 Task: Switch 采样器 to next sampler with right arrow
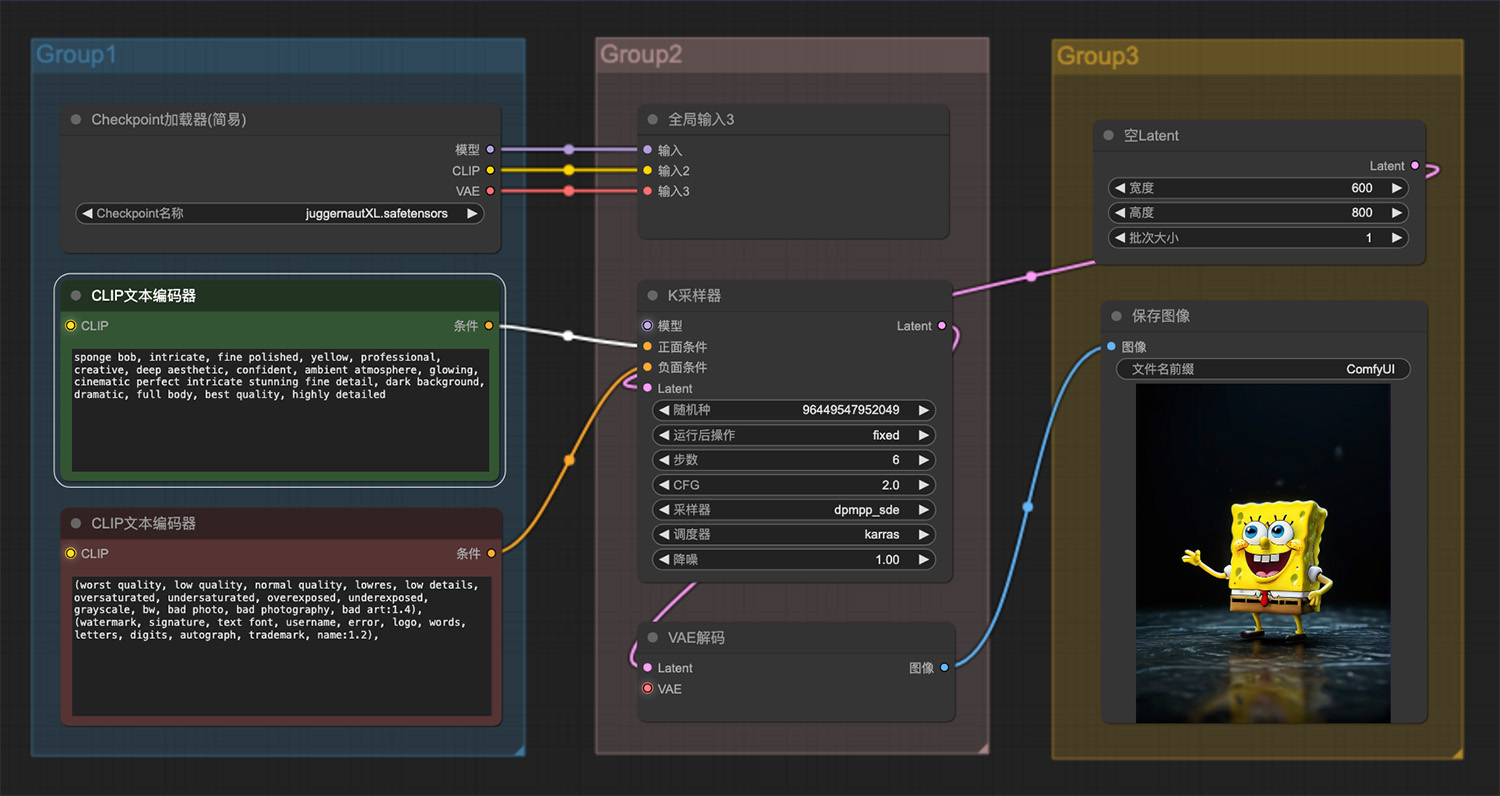pos(924,510)
